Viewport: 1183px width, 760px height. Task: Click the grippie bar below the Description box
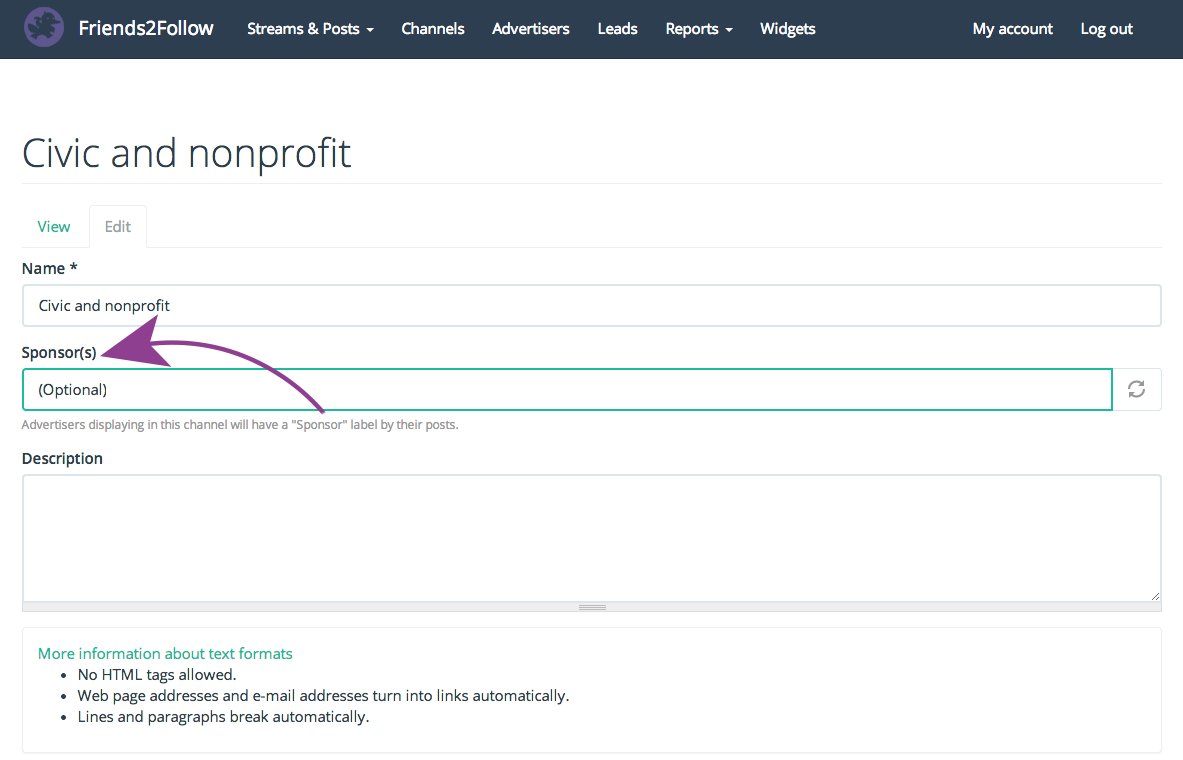[x=592, y=607]
